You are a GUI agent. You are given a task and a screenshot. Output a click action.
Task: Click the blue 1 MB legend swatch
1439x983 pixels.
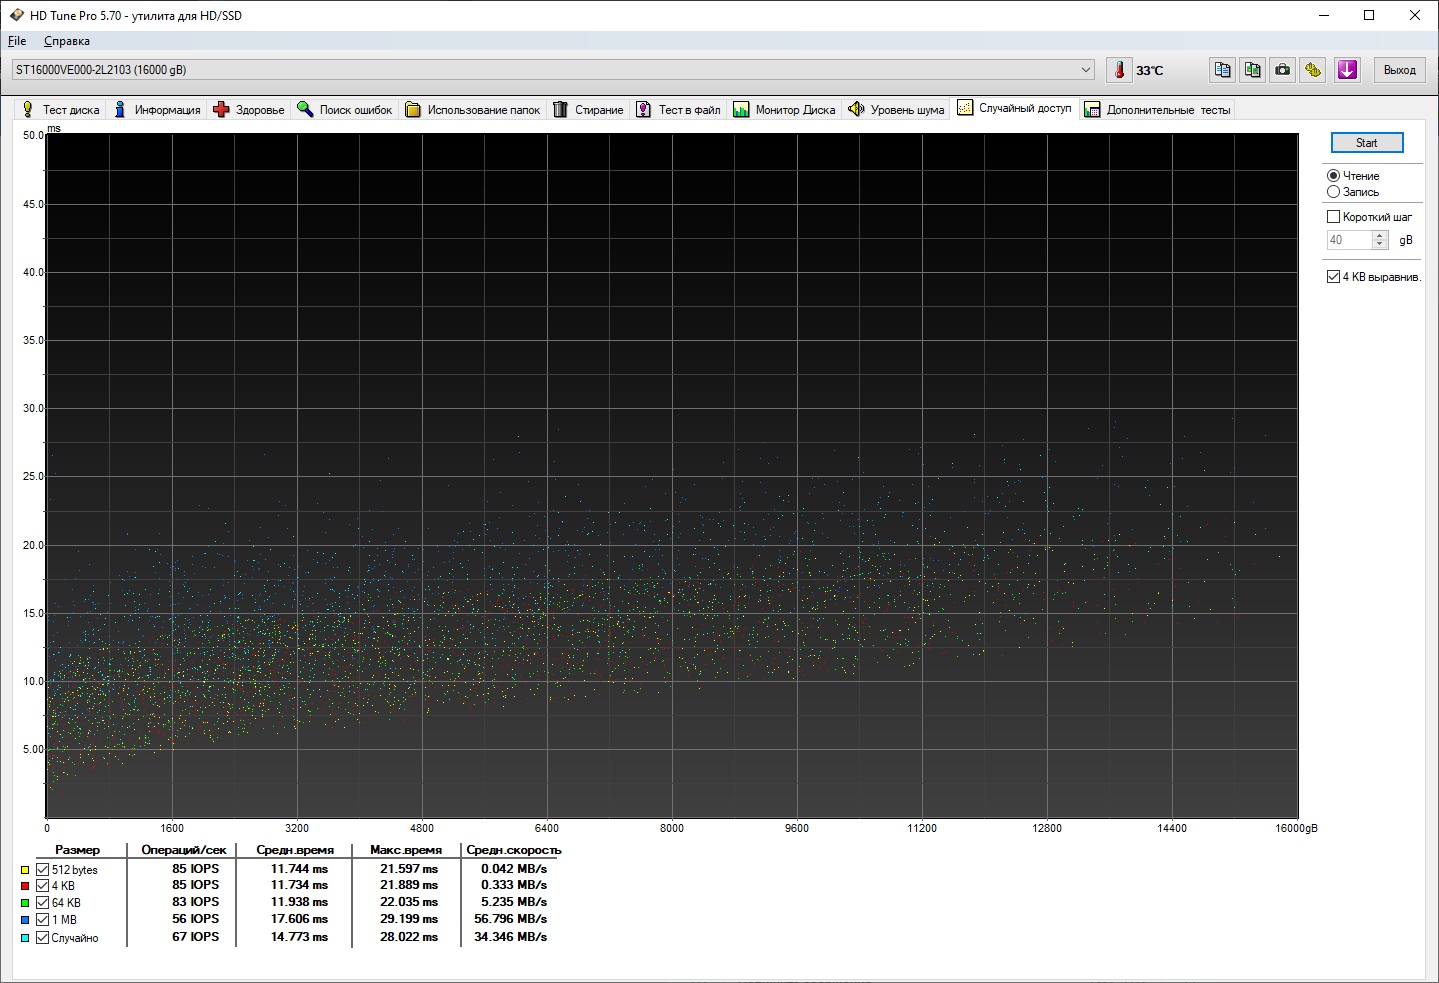[x=25, y=920]
